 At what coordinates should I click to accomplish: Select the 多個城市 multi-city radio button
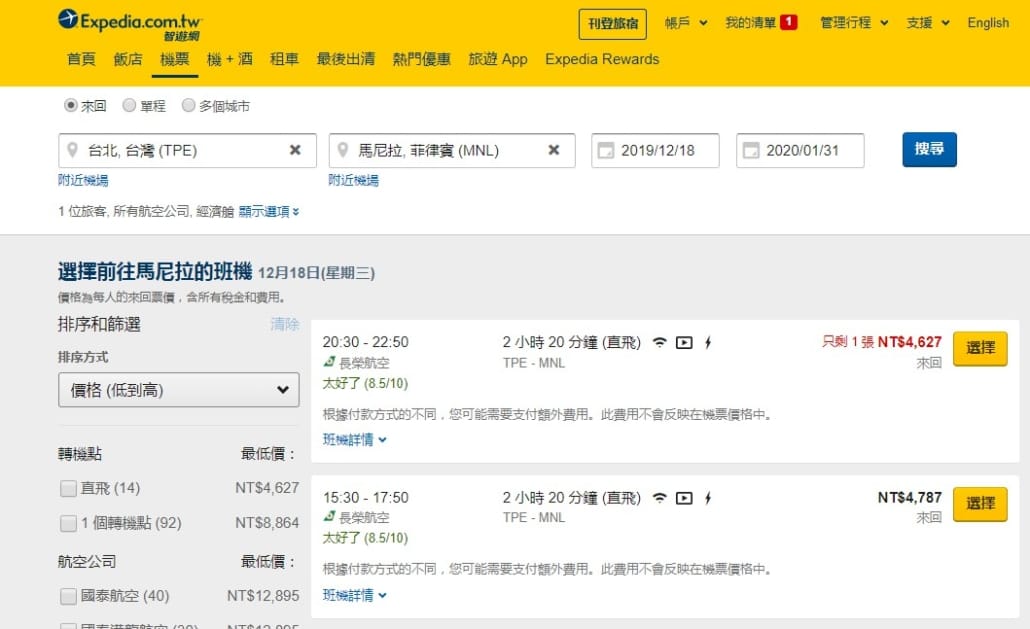189,105
